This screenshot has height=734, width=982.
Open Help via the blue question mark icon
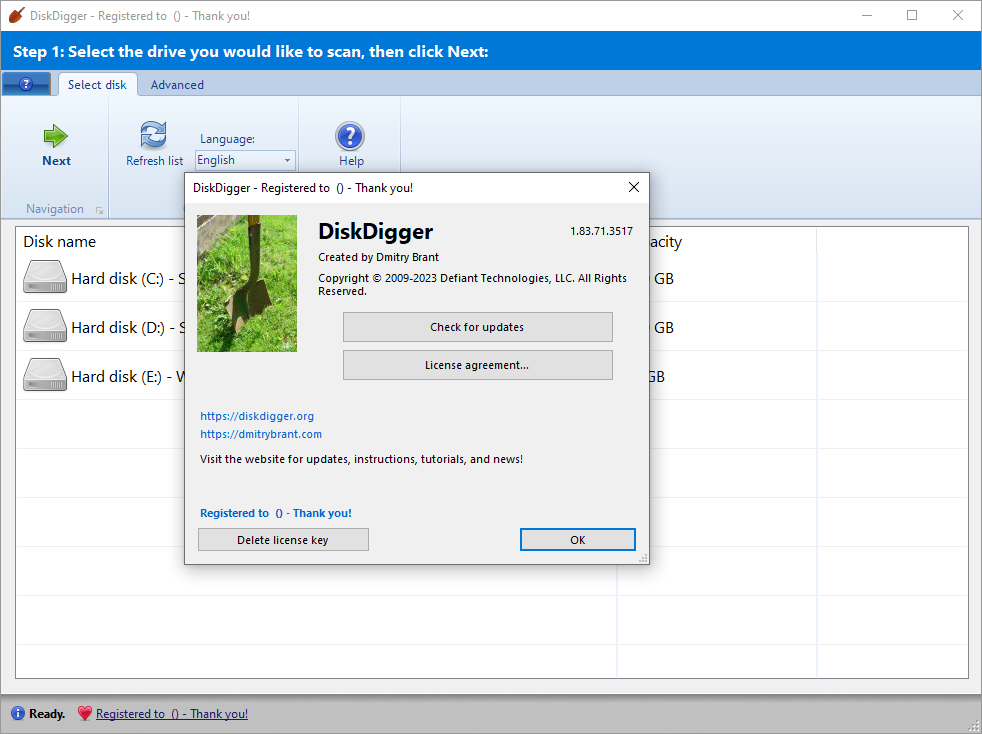(x=350, y=136)
